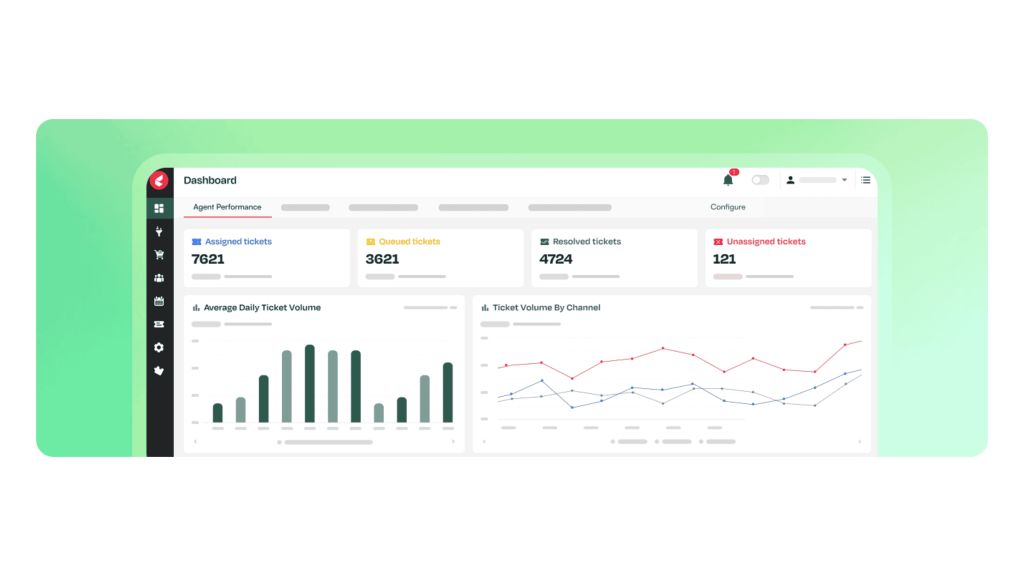Click the tallest bar in Average Daily Ticket Volume
Viewport: 1024px width, 576px height.
pyautogui.click(x=308, y=385)
